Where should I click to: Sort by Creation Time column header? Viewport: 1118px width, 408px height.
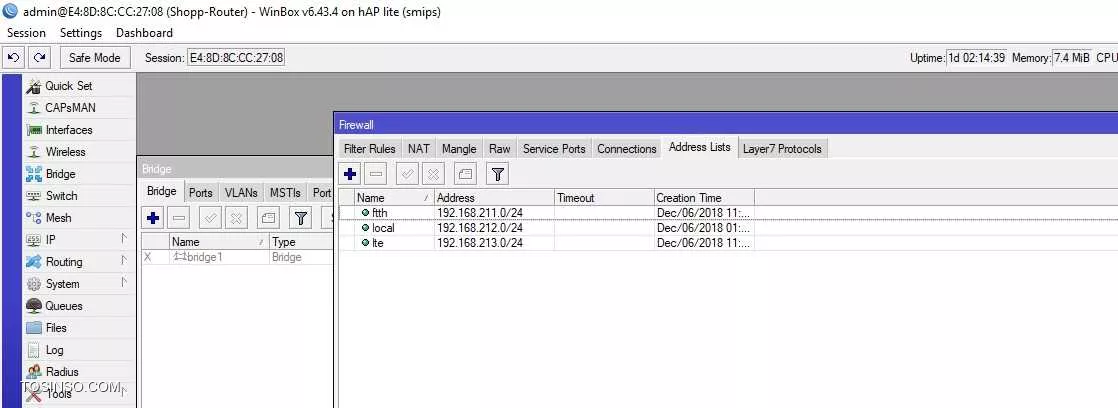coord(704,198)
